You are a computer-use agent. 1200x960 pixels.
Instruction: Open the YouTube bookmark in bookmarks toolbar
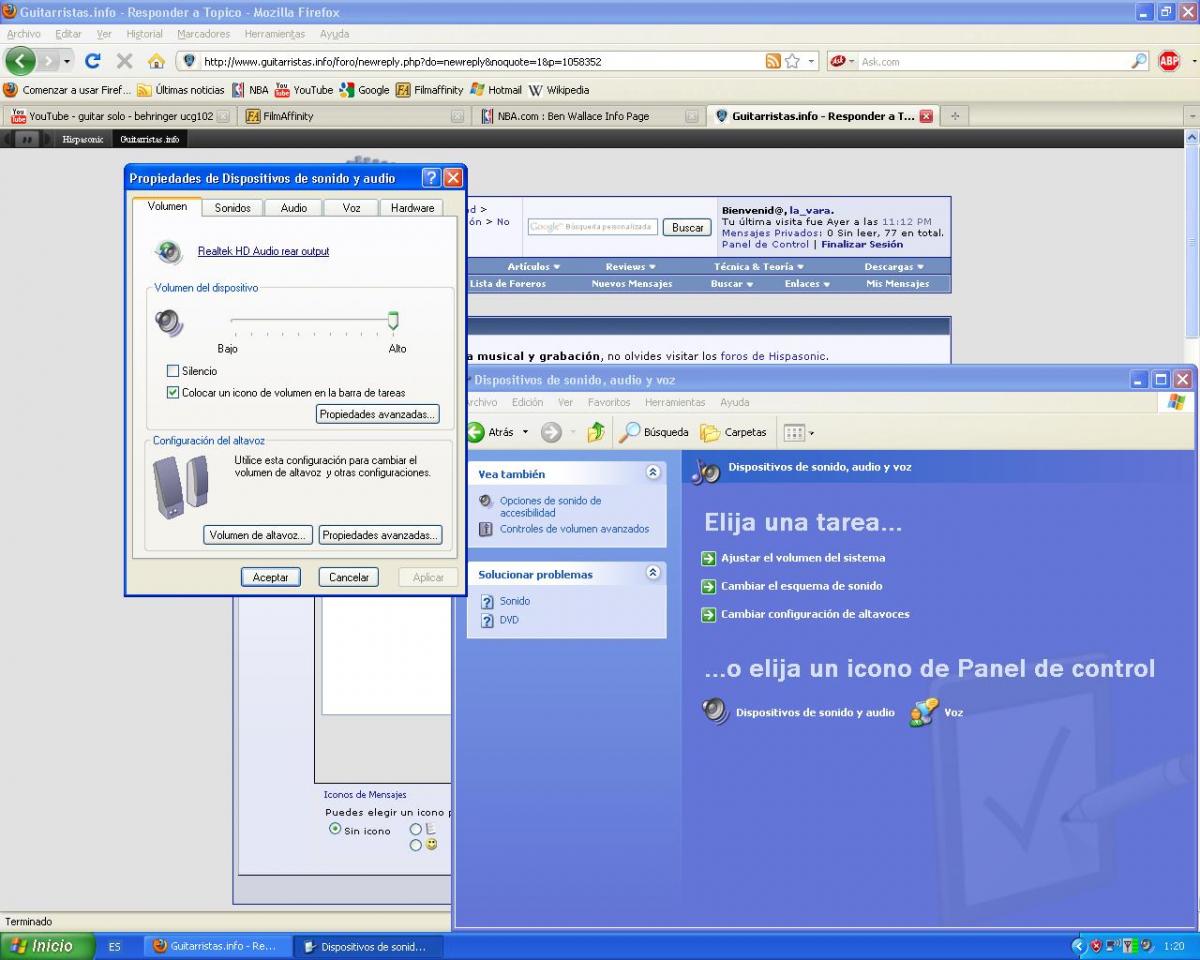[x=304, y=90]
